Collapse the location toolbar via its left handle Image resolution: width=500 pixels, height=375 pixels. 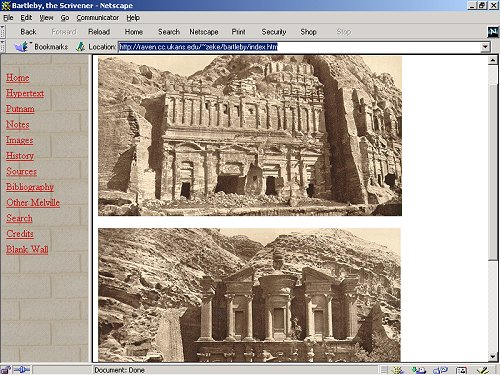coord(3,47)
